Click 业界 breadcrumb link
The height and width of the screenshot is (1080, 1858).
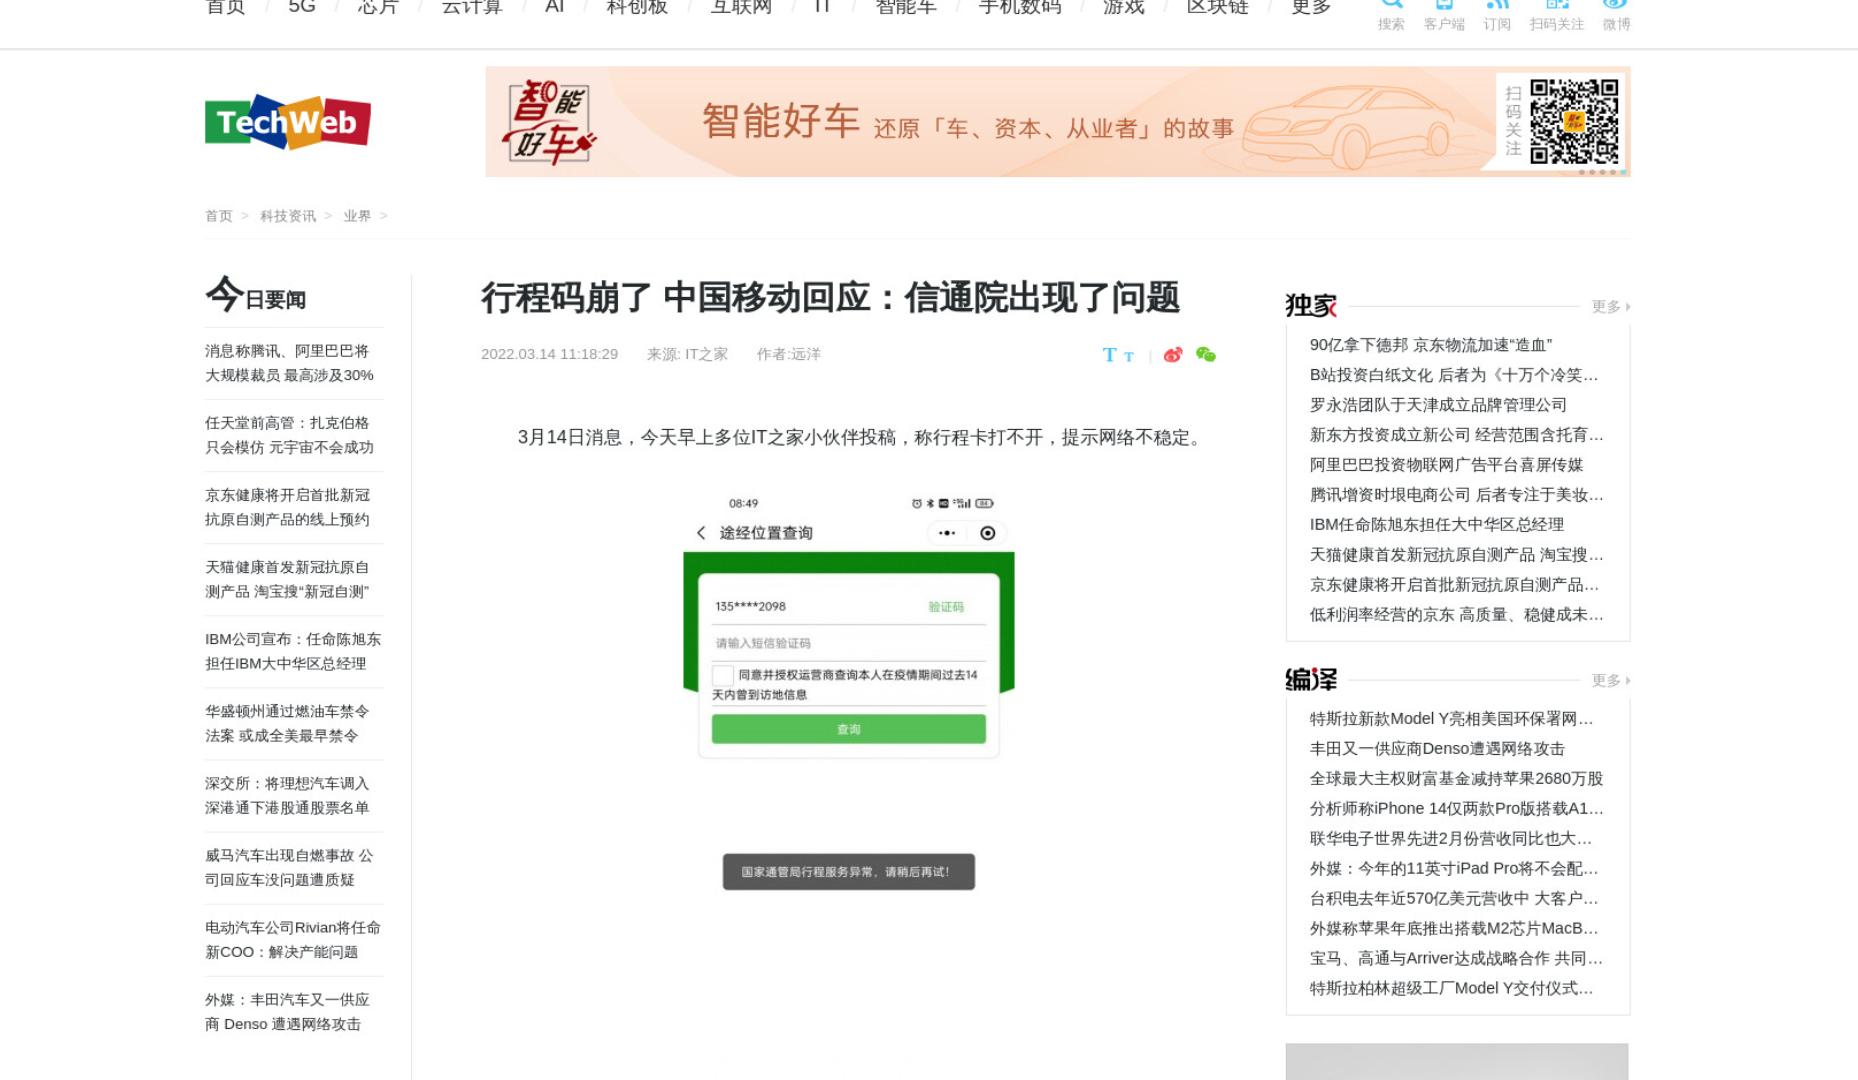(357, 216)
